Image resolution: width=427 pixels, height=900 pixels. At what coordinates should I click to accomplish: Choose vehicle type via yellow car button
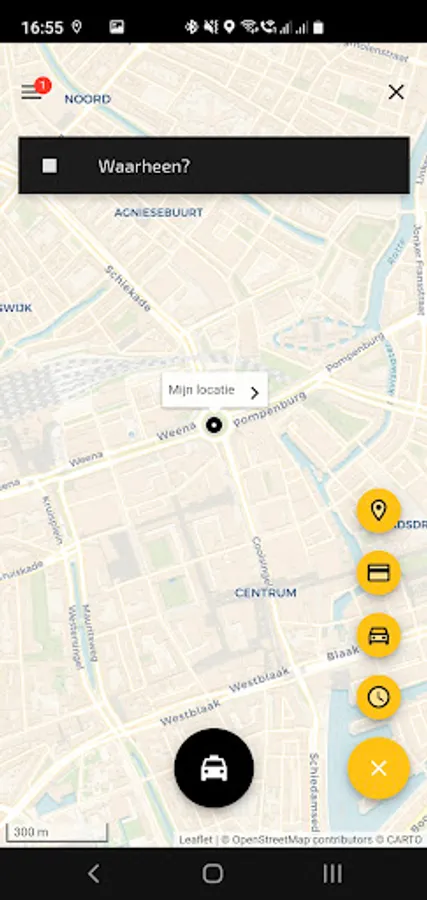pyautogui.click(x=378, y=635)
